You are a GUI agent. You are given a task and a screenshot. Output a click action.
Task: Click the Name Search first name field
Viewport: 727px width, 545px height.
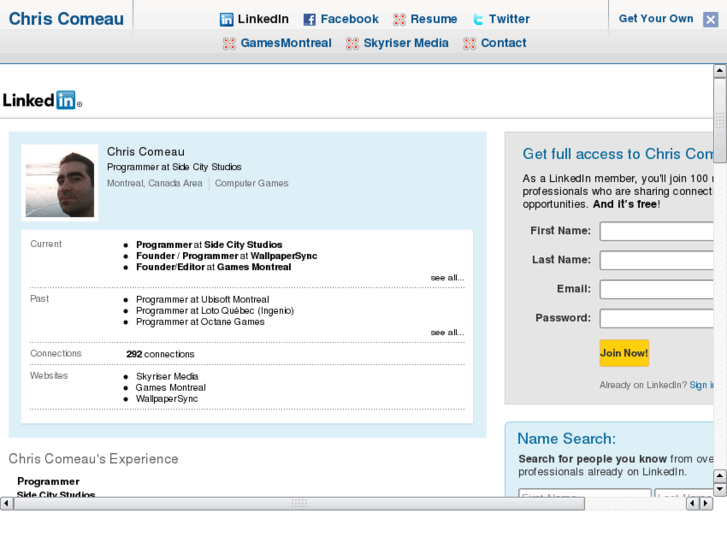[585, 493]
